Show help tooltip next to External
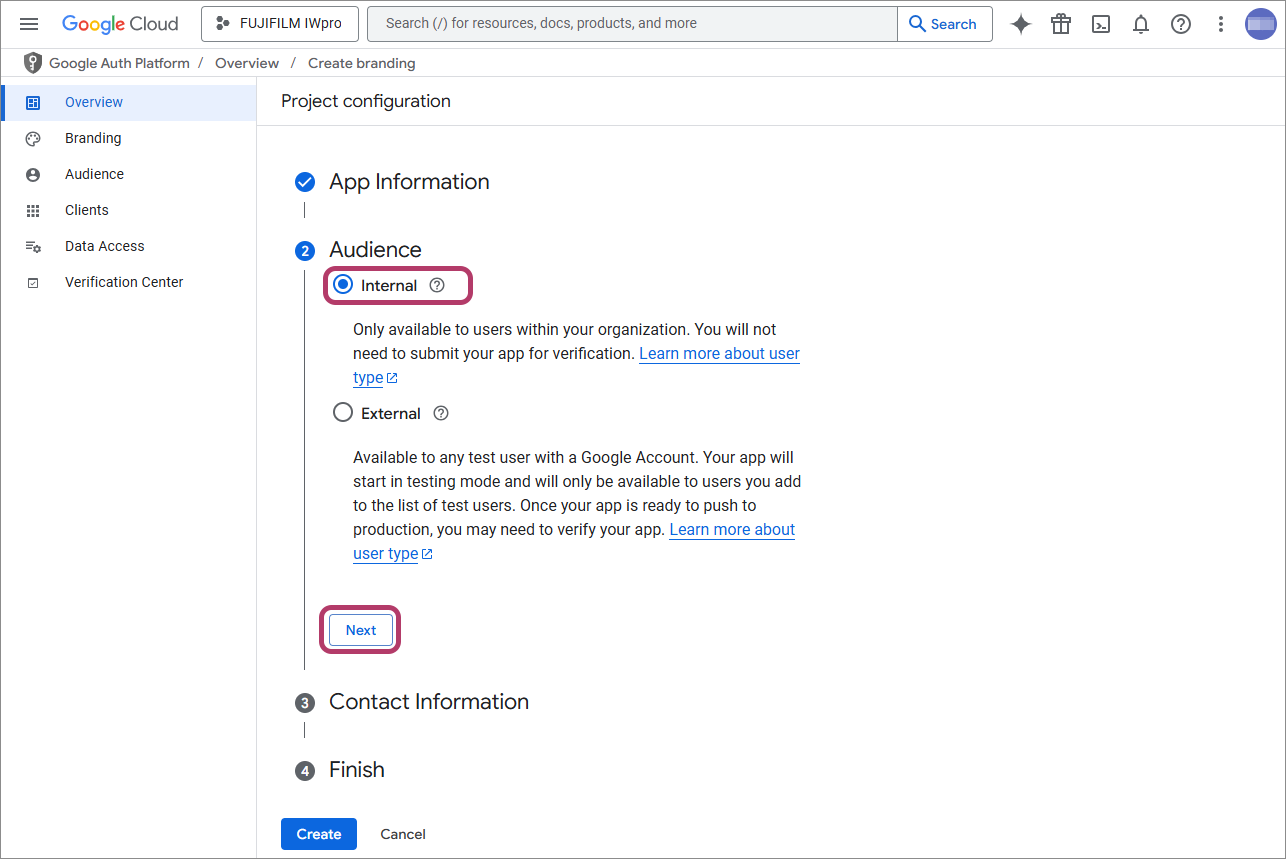The width and height of the screenshot is (1286, 859). tap(441, 414)
